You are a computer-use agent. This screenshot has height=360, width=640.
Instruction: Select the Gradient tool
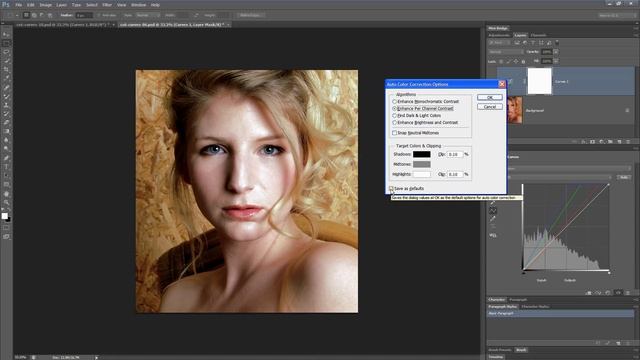coord(6,131)
